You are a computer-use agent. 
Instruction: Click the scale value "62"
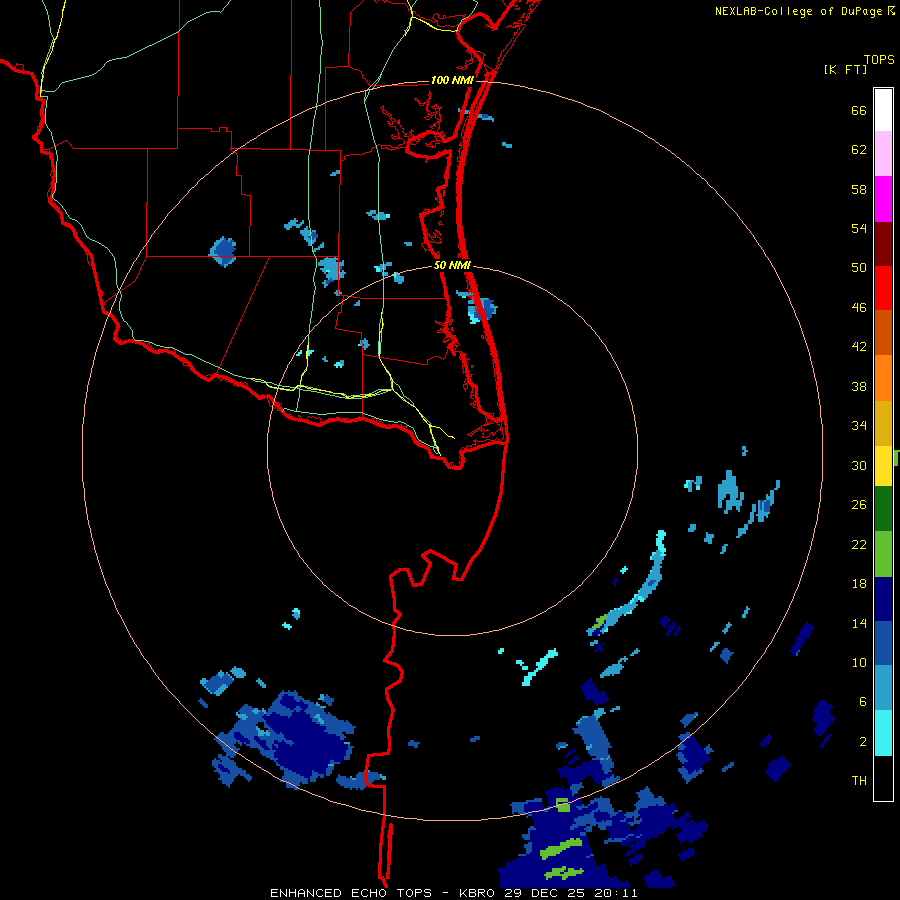[x=859, y=150]
